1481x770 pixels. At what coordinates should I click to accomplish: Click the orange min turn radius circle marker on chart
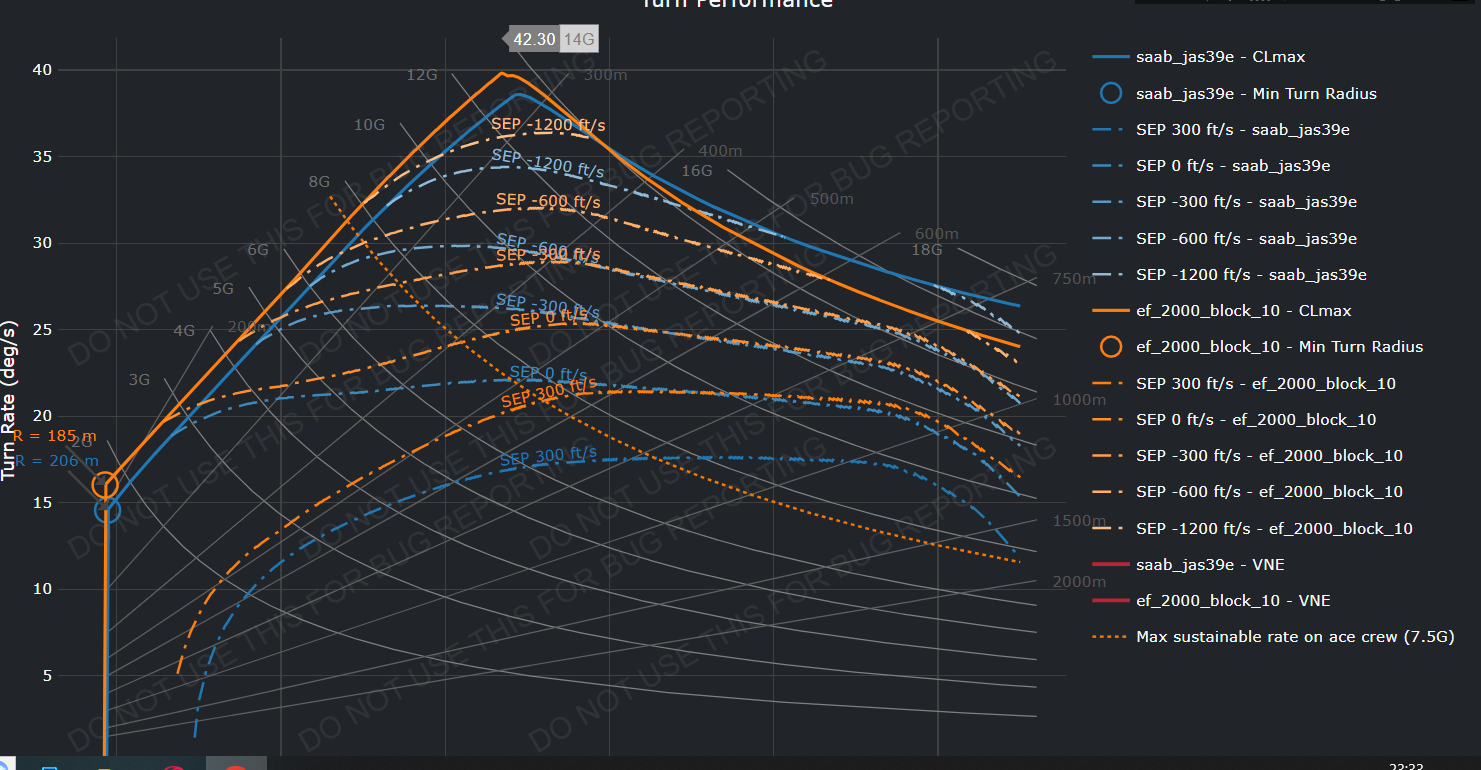tap(105, 486)
